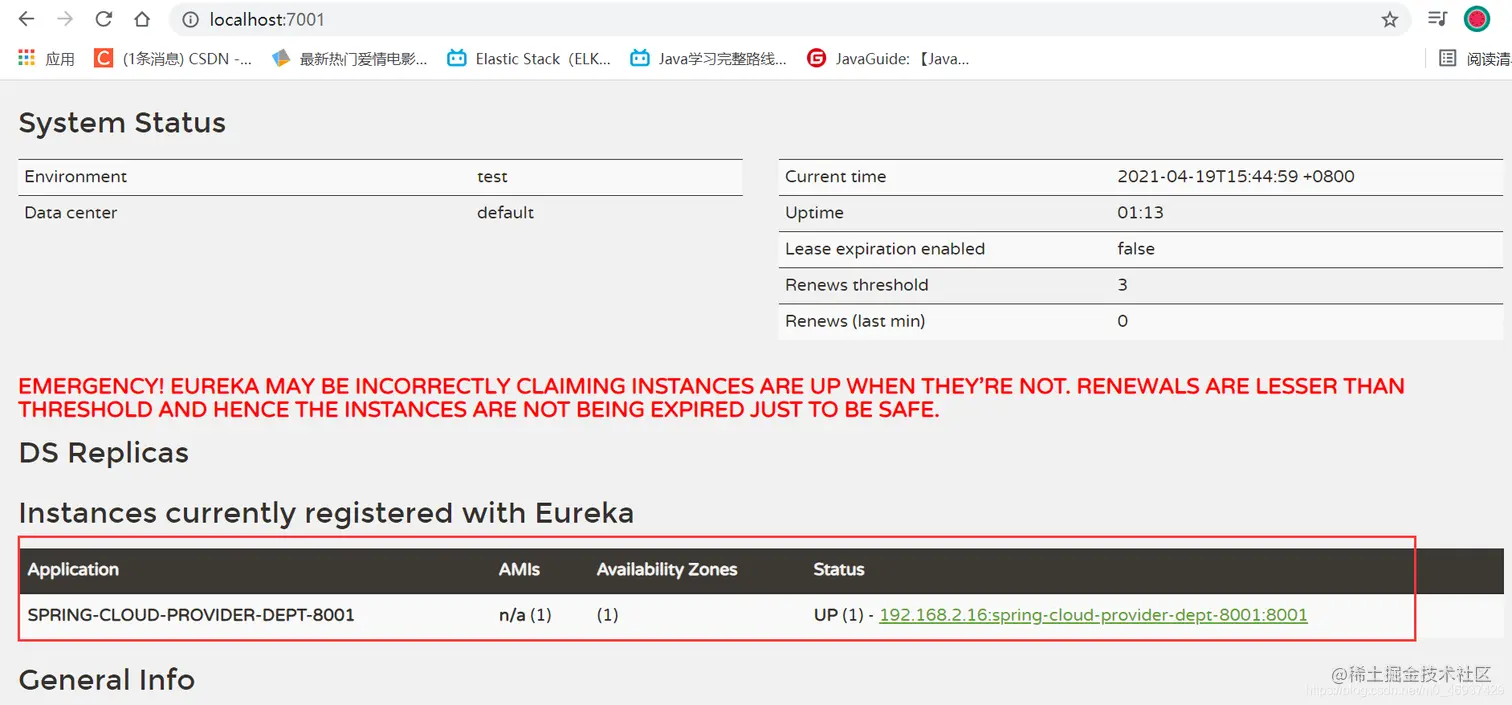Click the System Status heading

pyautogui.click(x=122, y=123)
